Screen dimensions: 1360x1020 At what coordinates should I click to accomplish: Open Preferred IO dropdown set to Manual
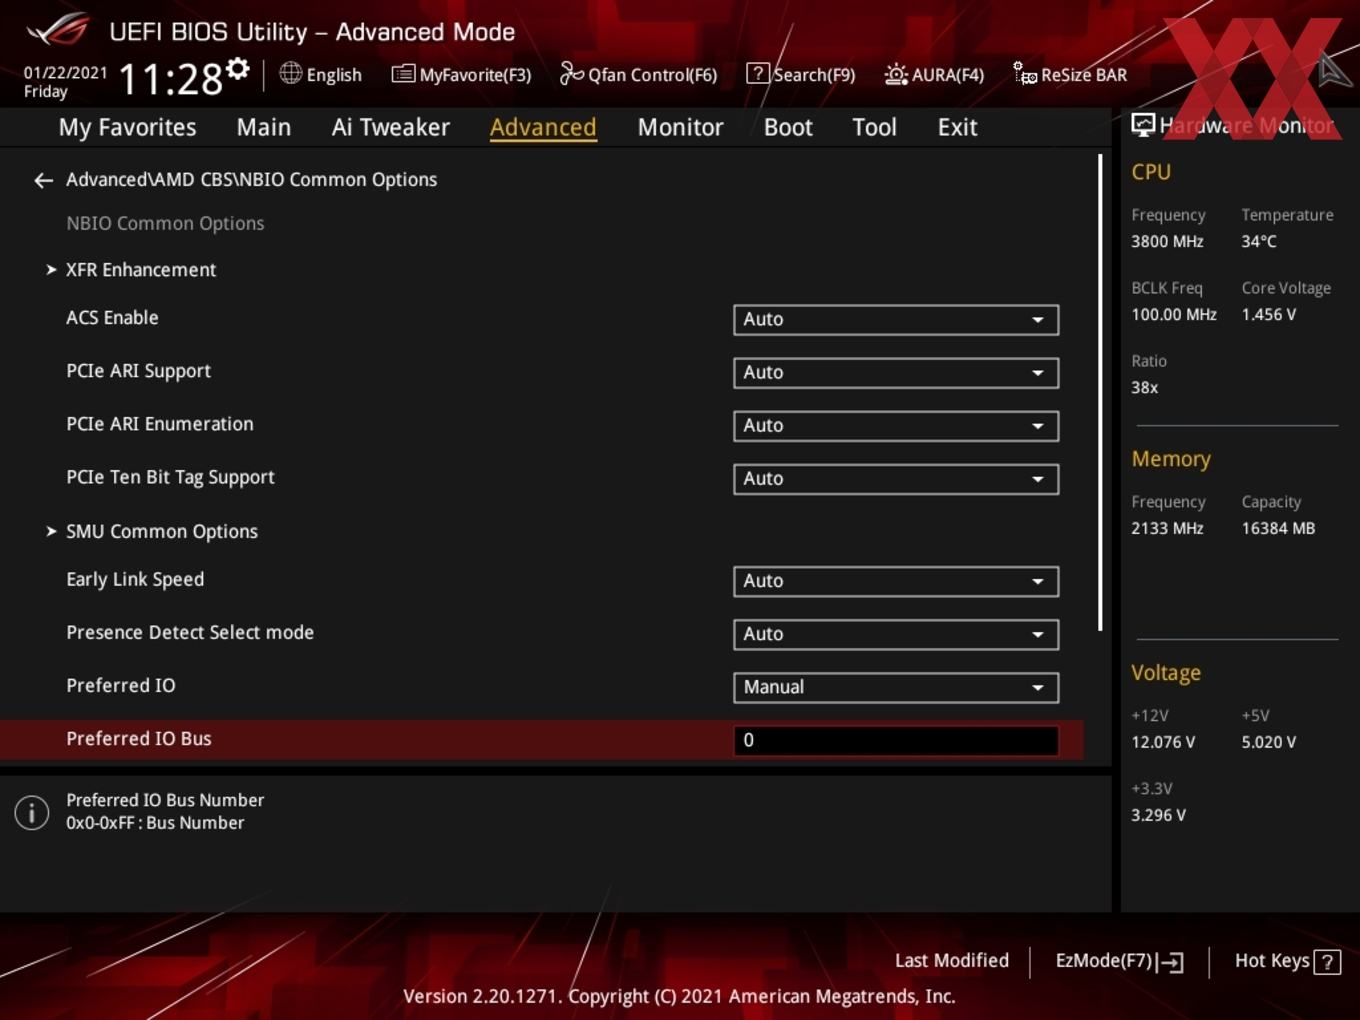pos(896,687)
